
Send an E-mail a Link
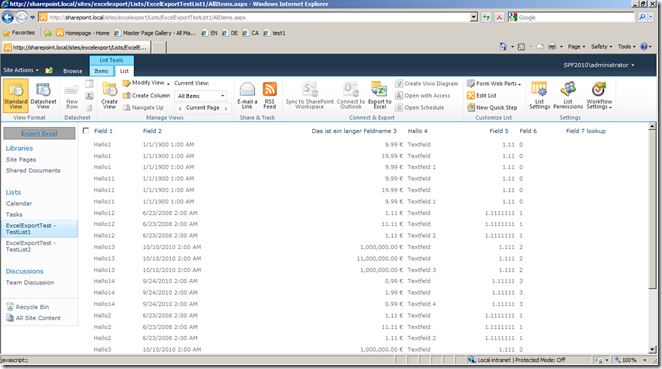click(x=247, y=95)
